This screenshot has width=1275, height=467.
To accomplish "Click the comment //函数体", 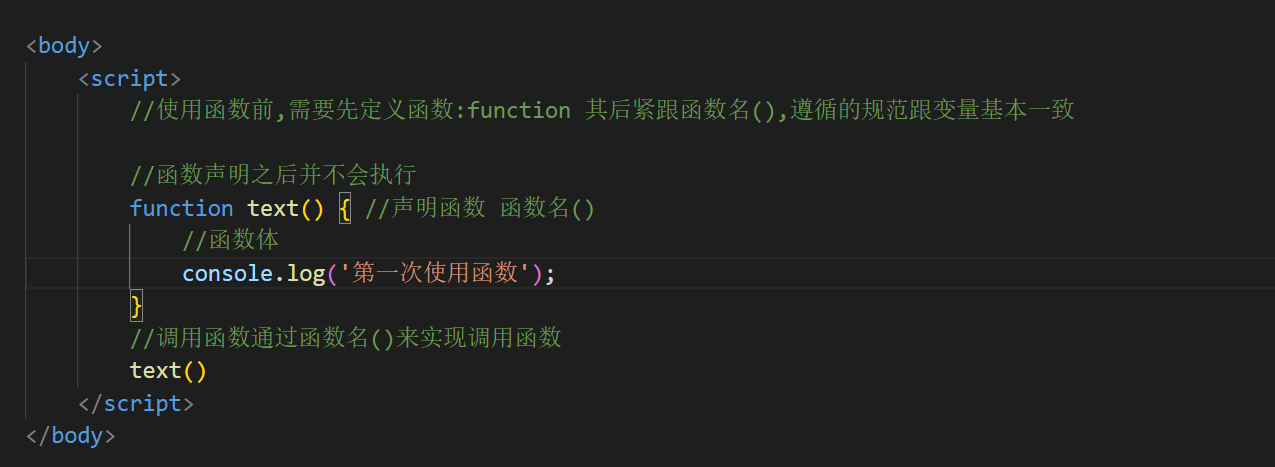I will (x=231, y=240).
